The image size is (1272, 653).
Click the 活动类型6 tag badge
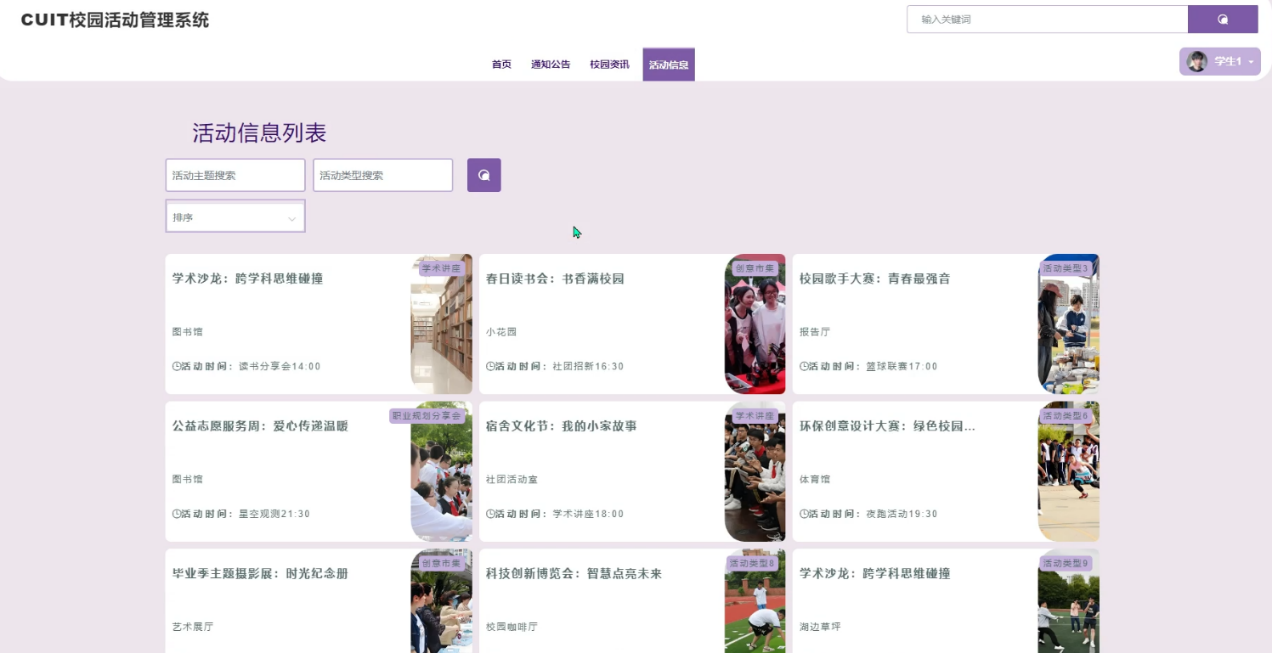(1066, 416)
